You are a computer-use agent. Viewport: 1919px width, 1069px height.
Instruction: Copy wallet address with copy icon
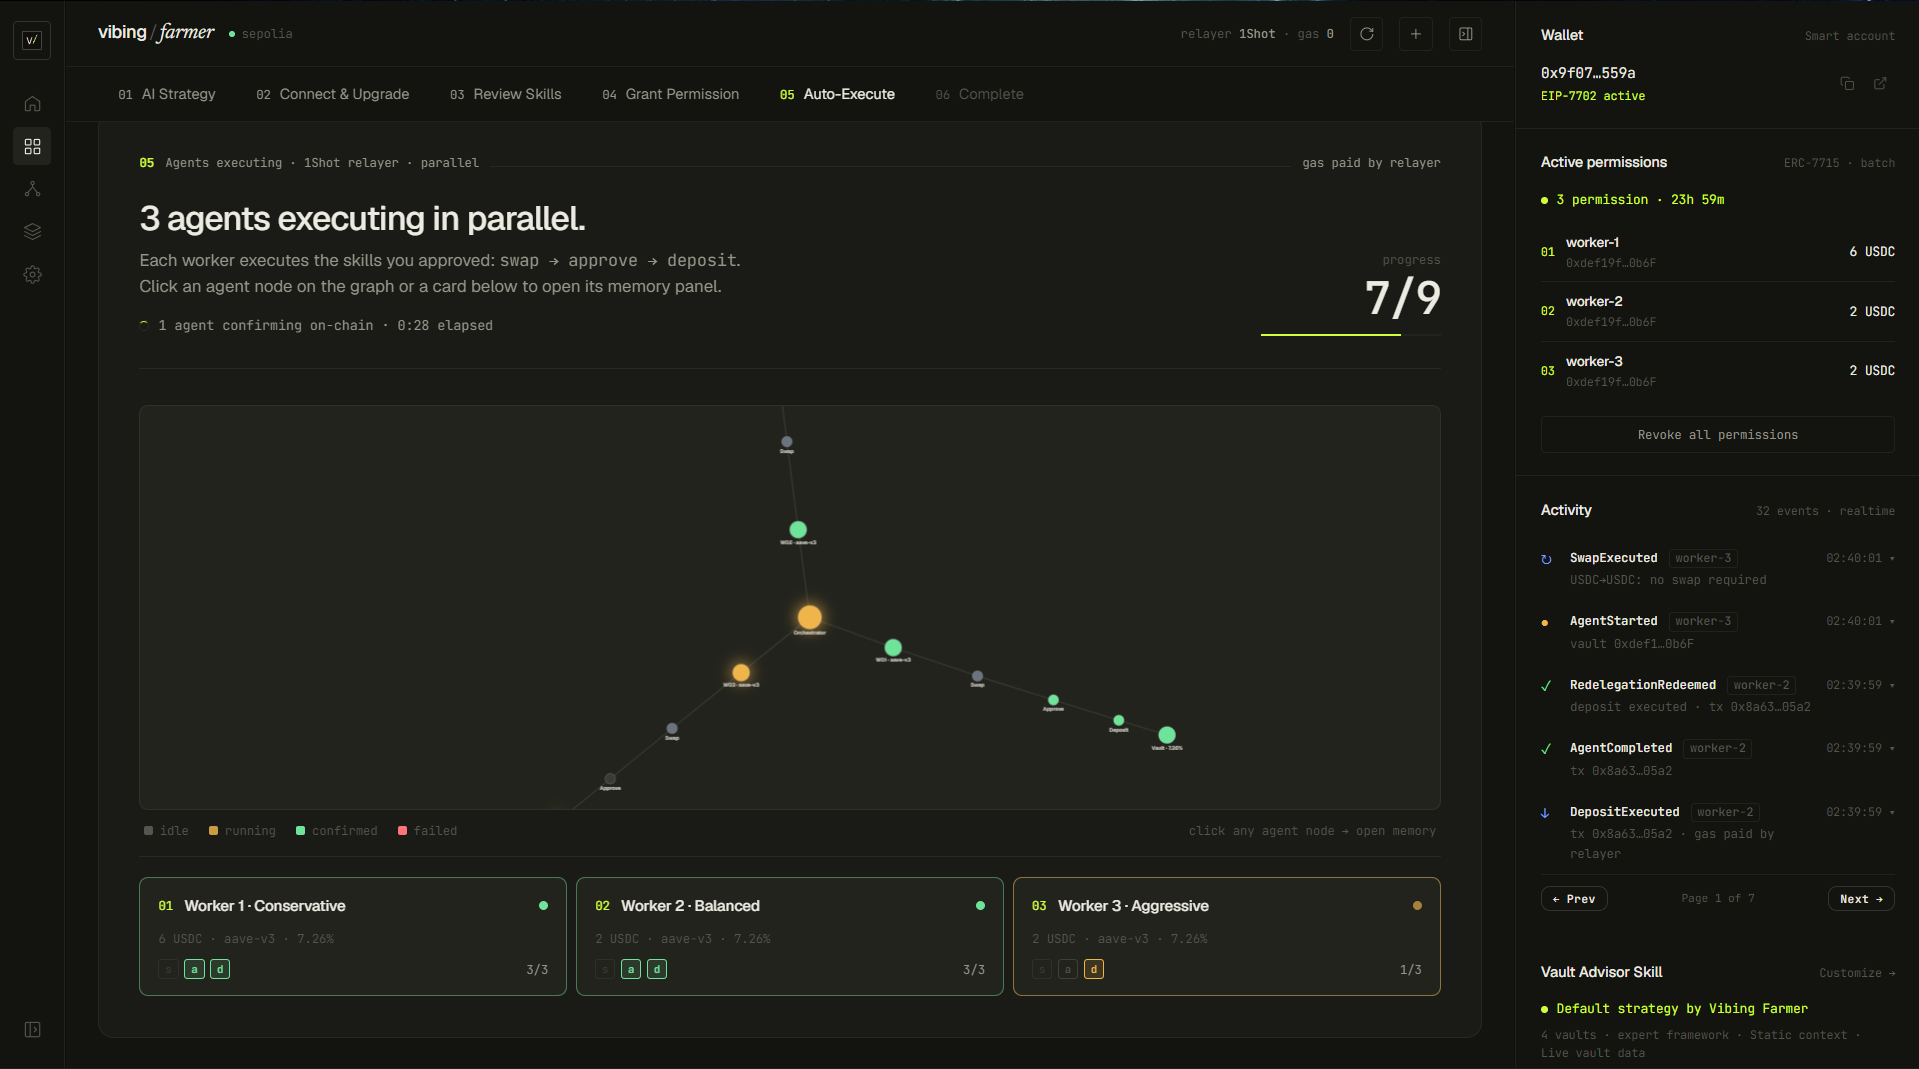click(x=1847, y=84)
